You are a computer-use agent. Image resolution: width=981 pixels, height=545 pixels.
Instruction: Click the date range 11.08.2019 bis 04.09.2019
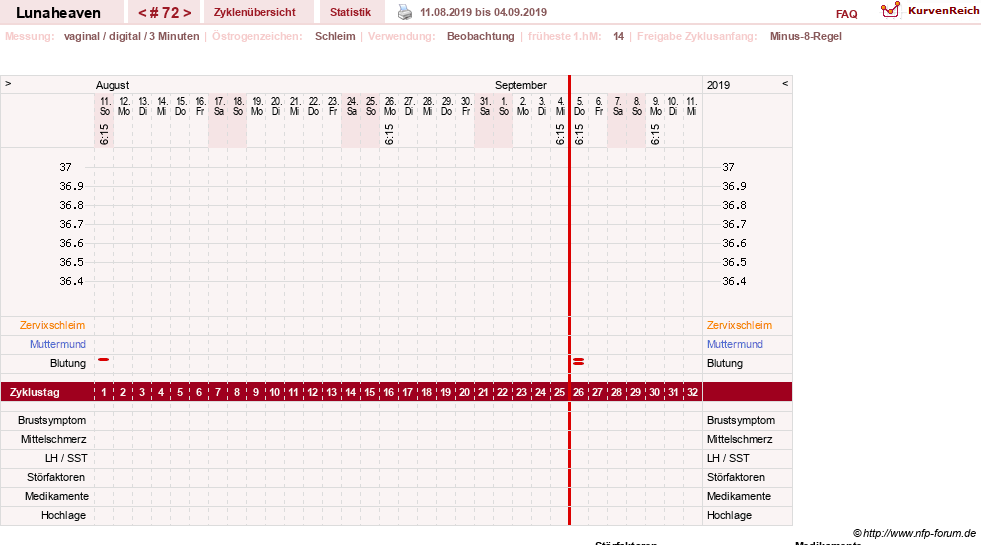[x=483, y=12]
